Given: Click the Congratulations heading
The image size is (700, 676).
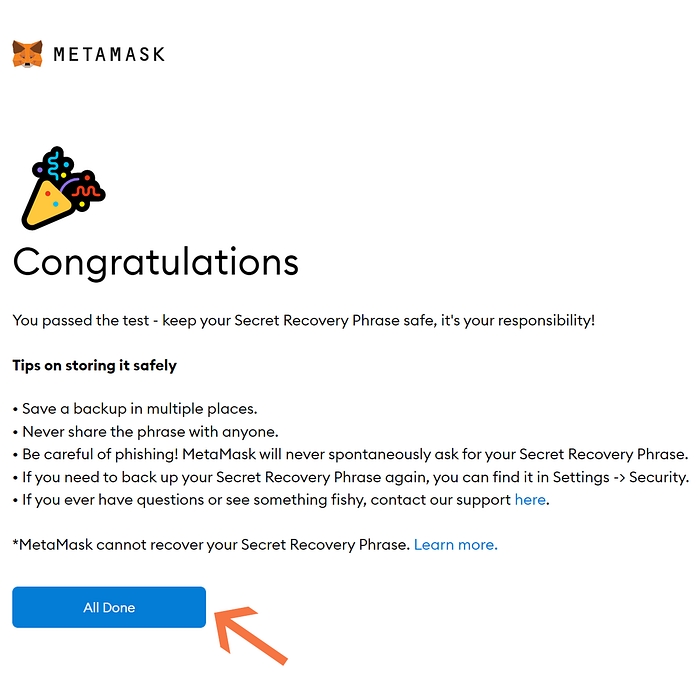Looking at the screenshot, I should coord(156,262).
